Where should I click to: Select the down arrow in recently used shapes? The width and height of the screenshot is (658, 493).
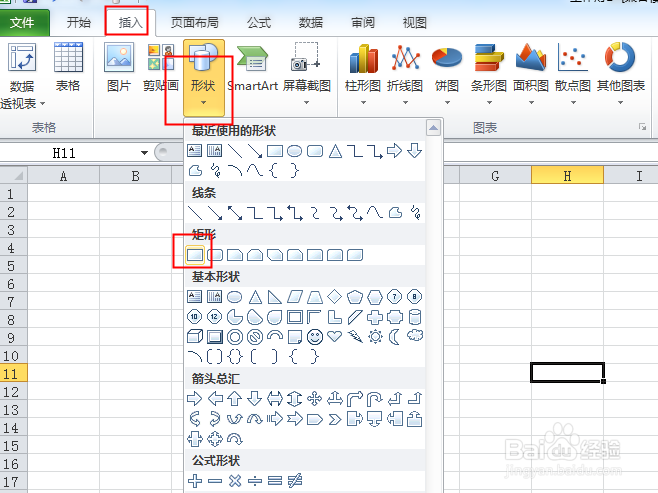click(x=414, y=151)
